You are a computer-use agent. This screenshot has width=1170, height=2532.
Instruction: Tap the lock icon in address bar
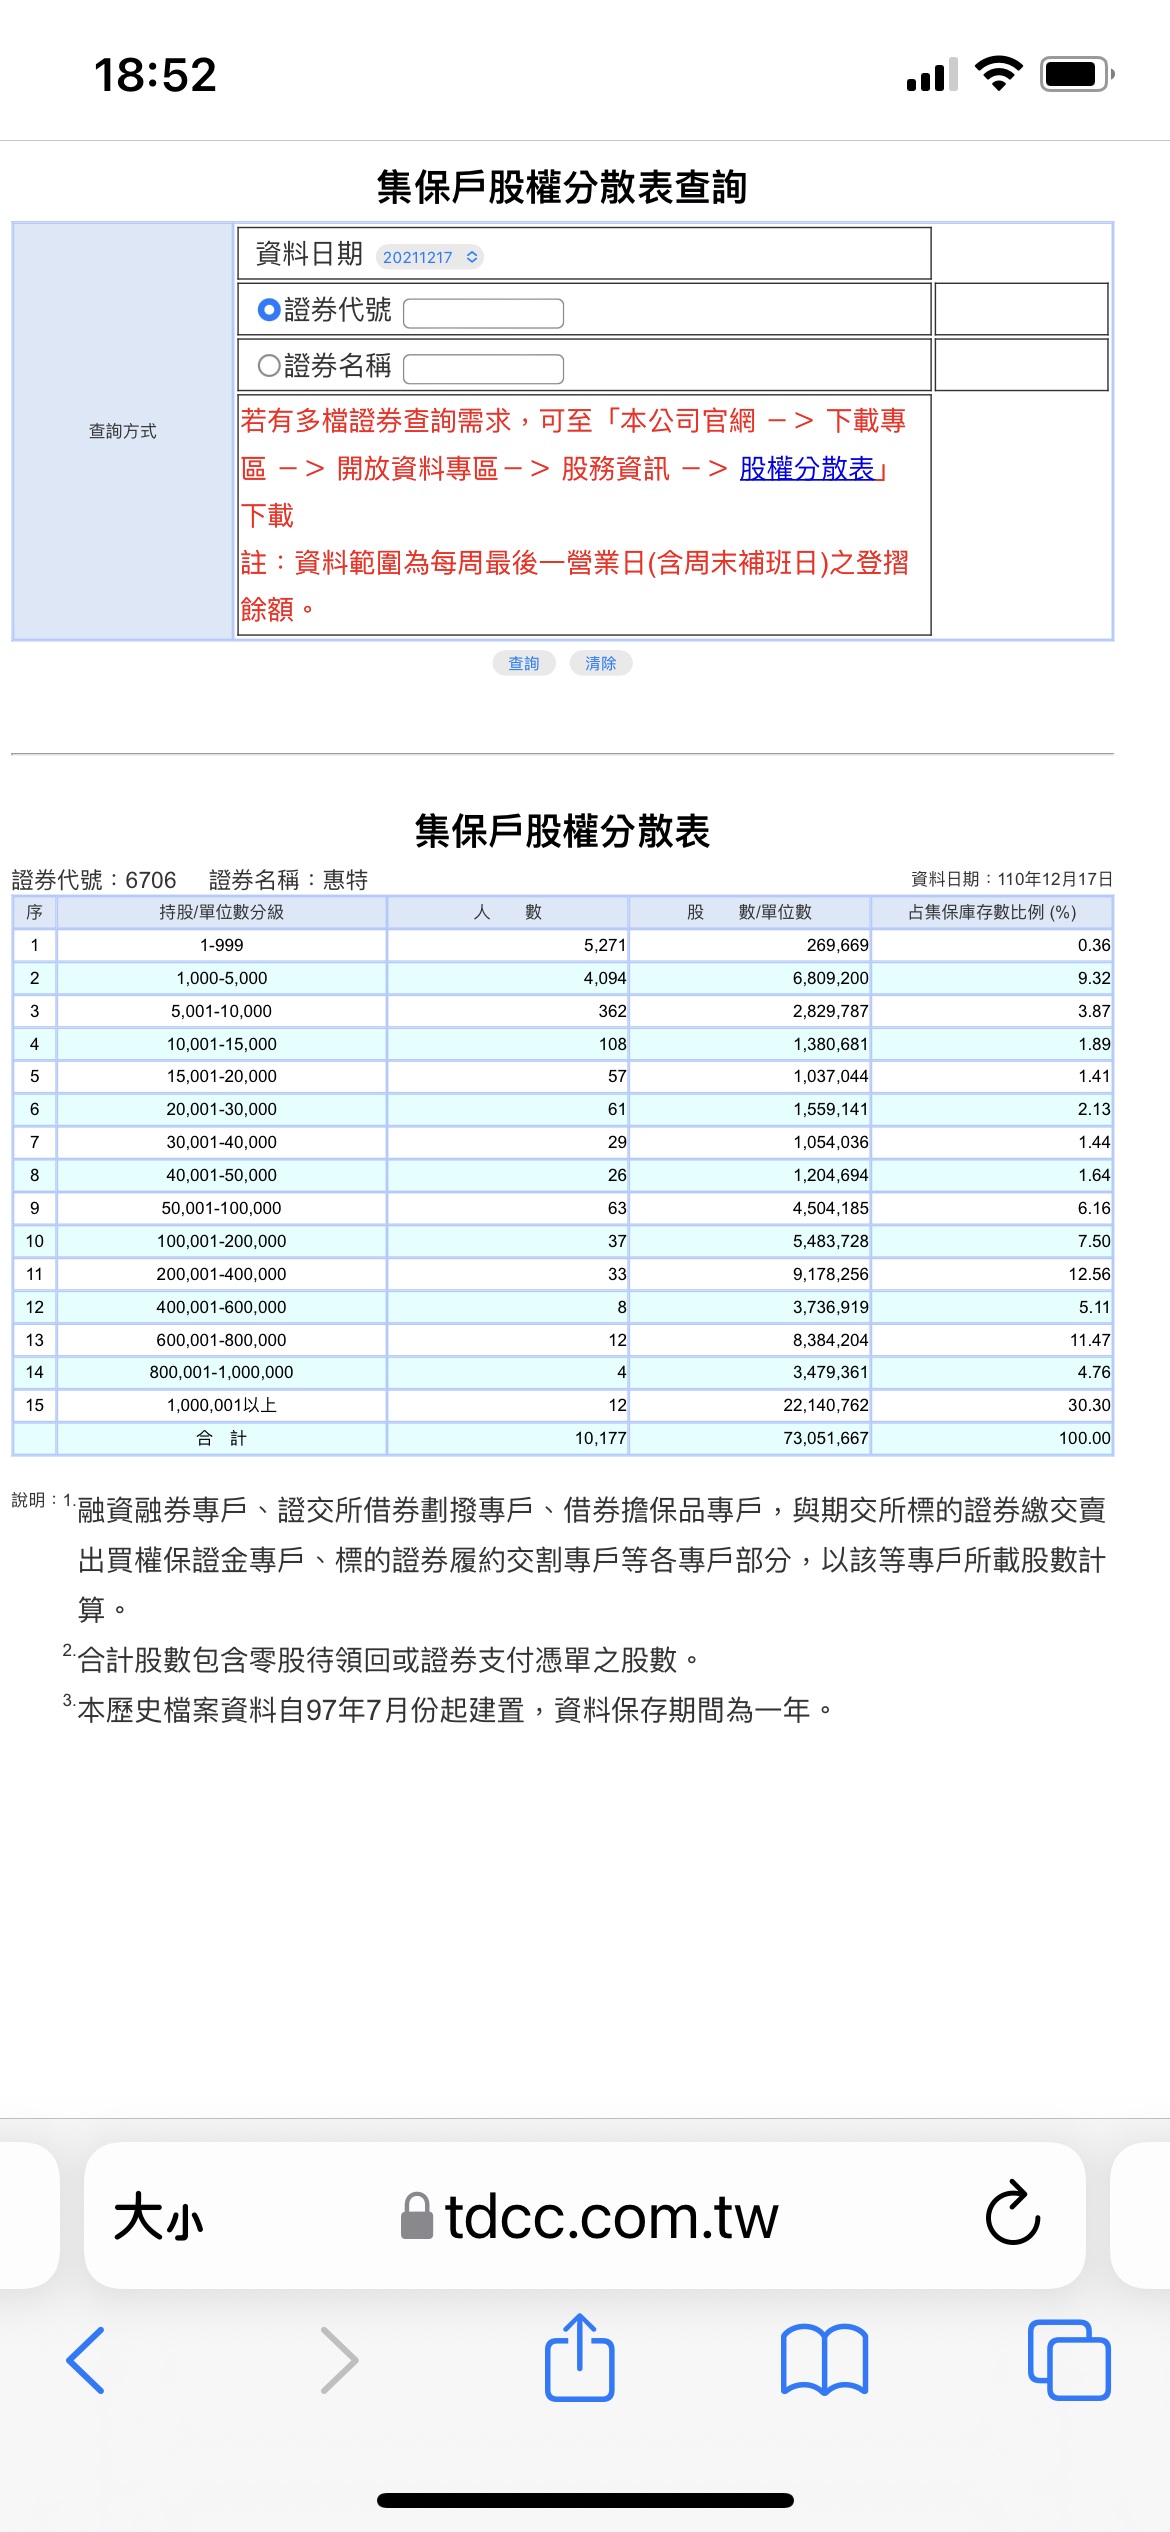(x=416, y=2216)
